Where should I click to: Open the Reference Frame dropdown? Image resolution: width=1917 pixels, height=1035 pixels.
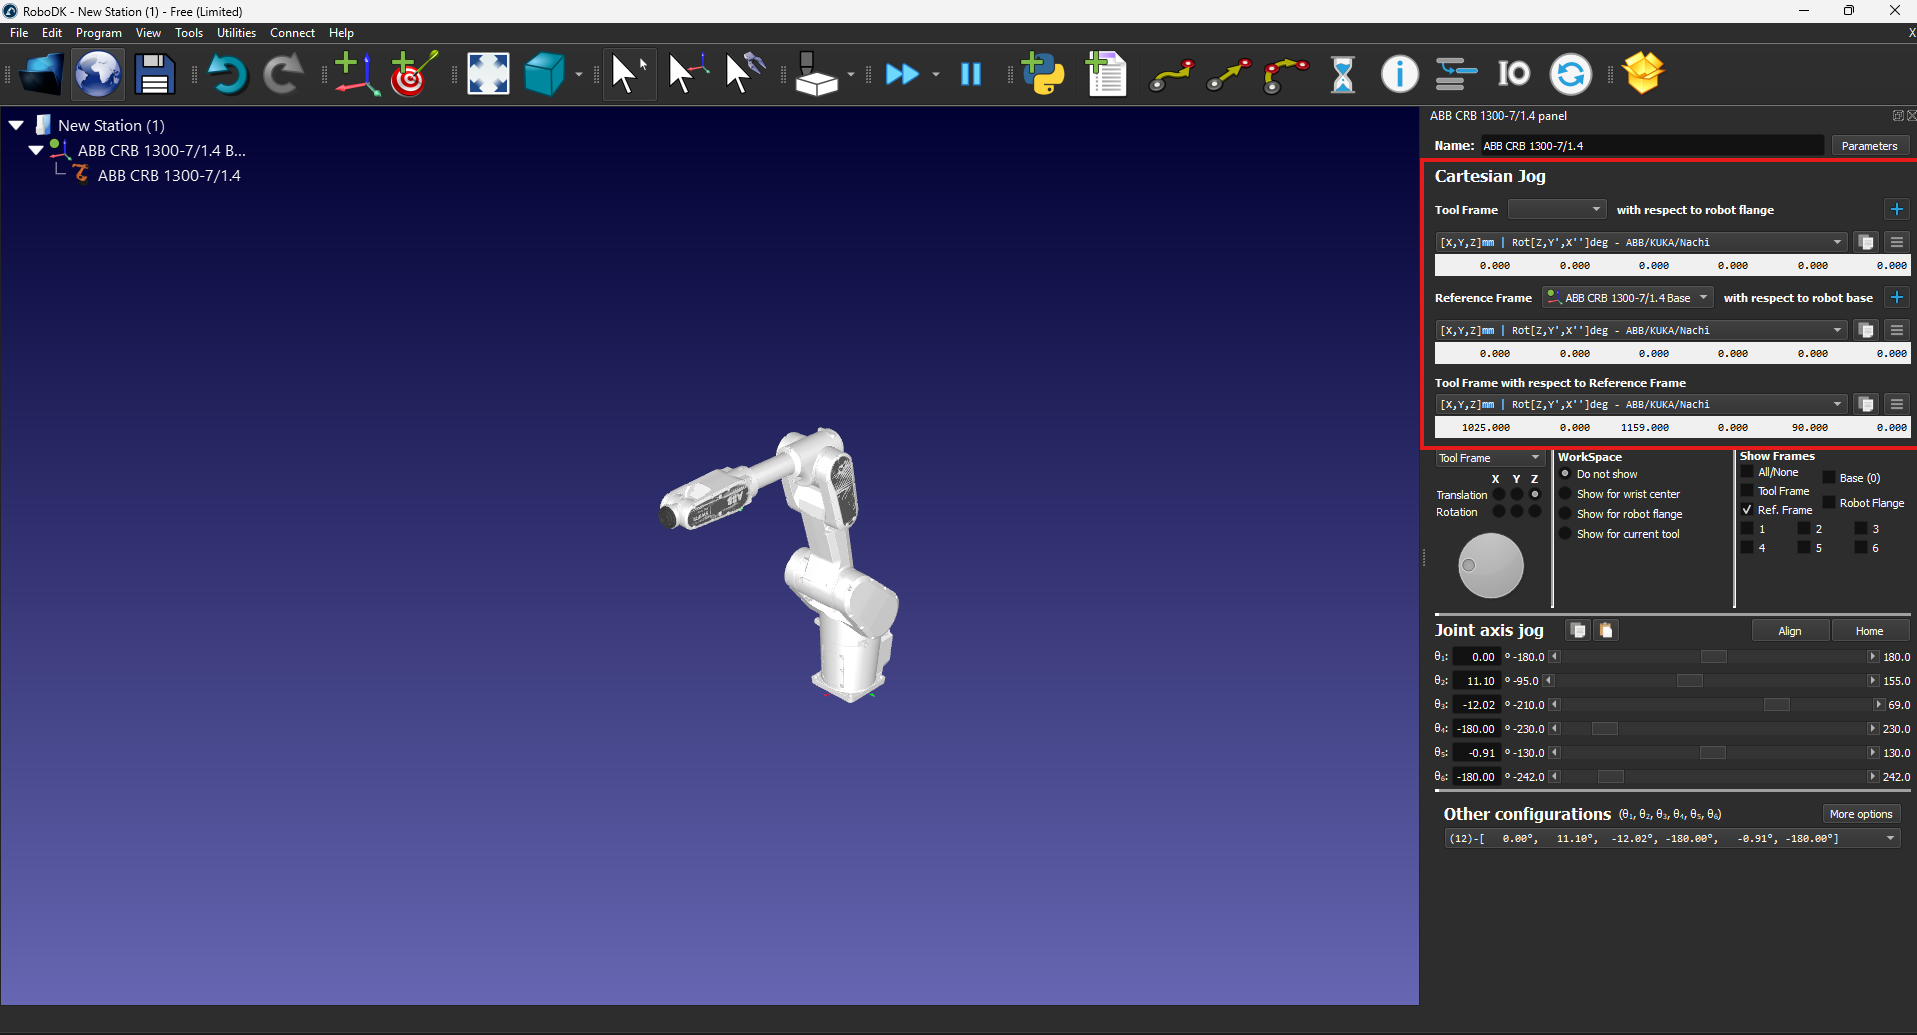pyautogui.click(x=1627, y=298)
